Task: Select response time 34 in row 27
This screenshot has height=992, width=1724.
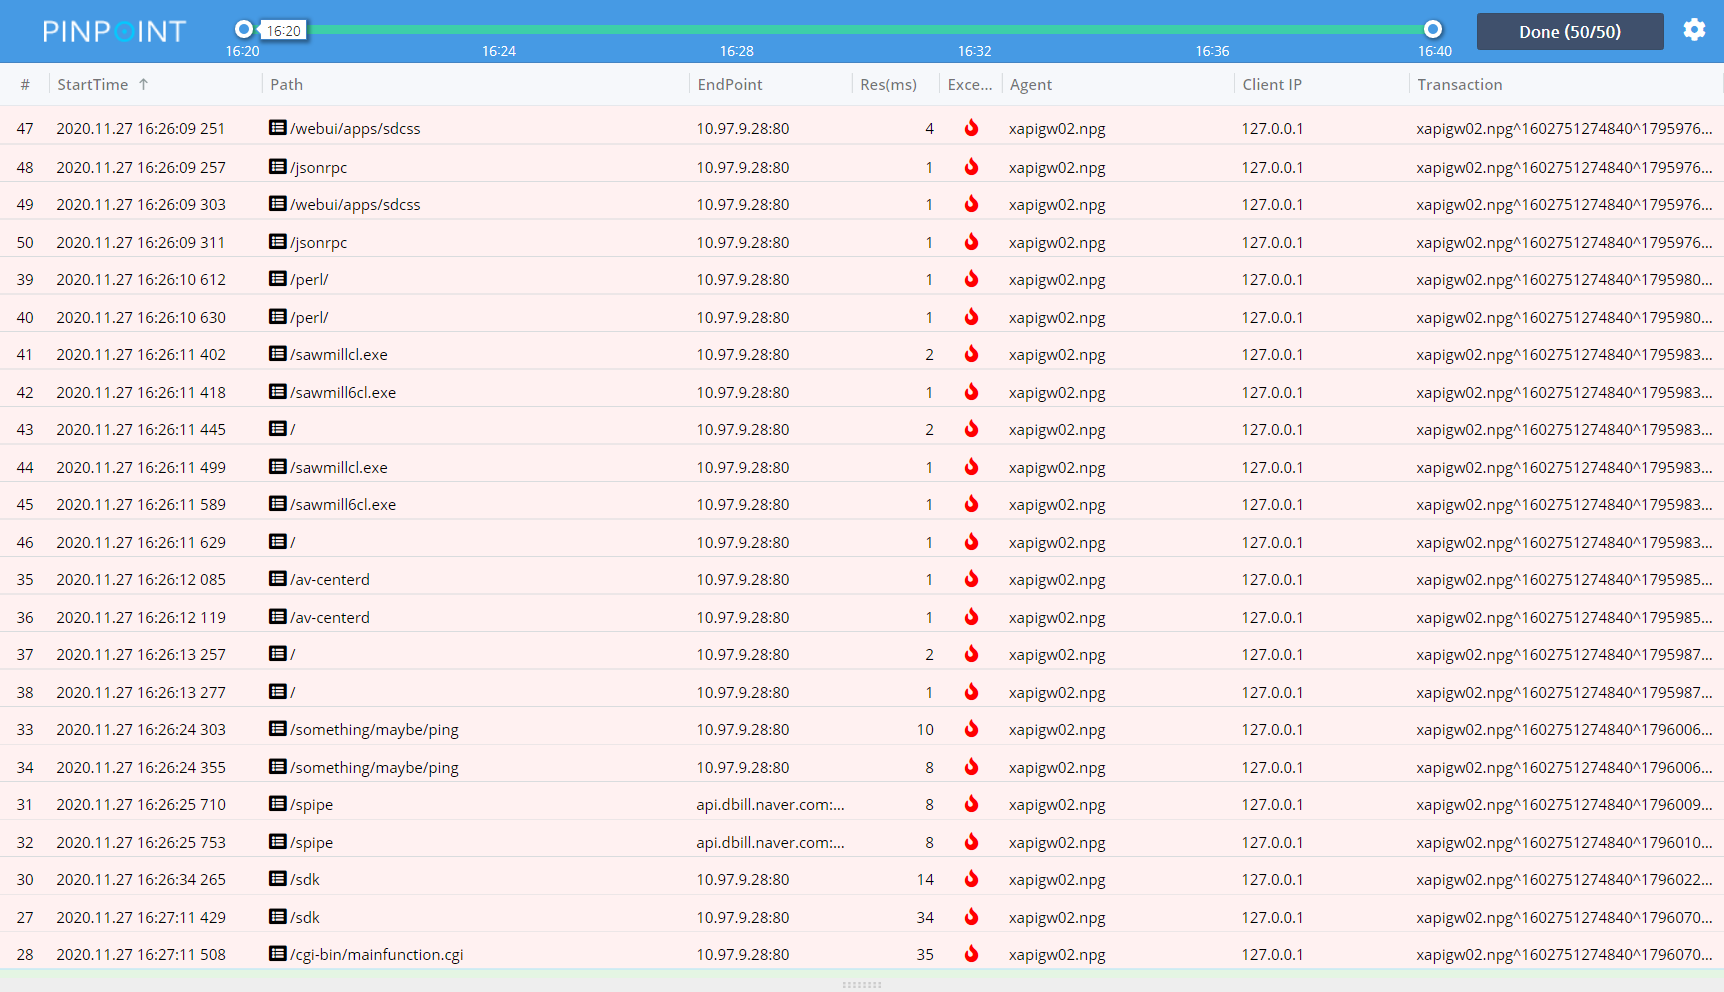Action: point(925,918)
